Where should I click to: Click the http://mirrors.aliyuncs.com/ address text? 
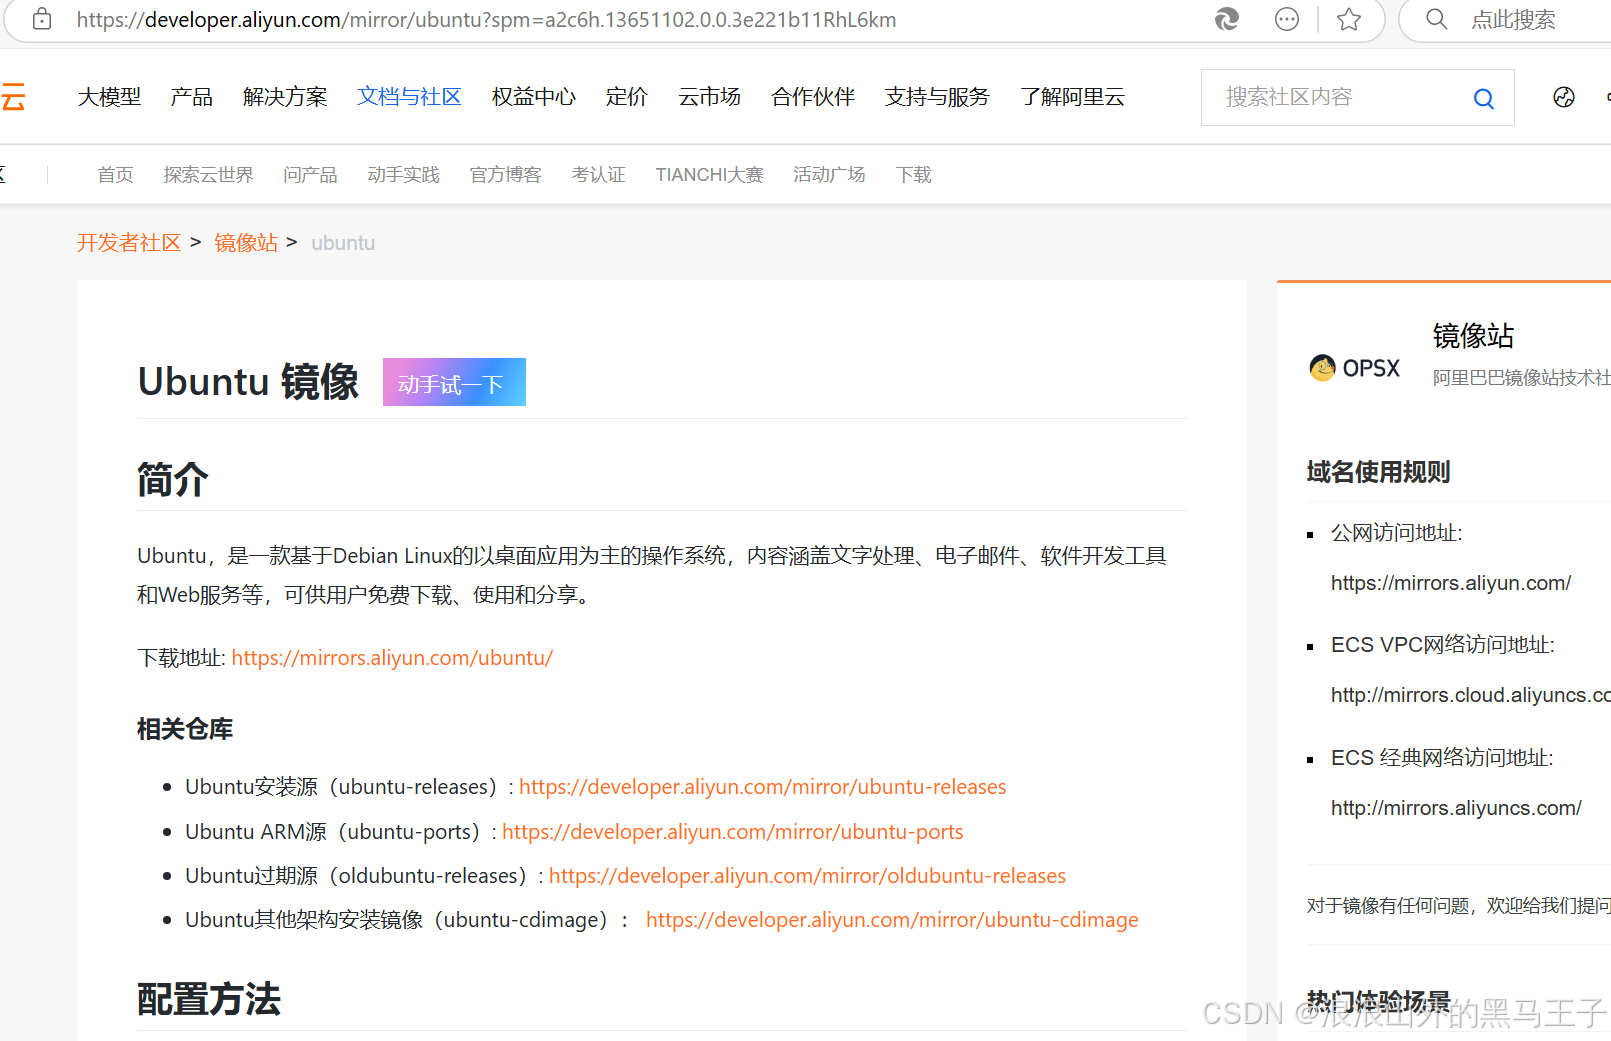[1456, 808]
